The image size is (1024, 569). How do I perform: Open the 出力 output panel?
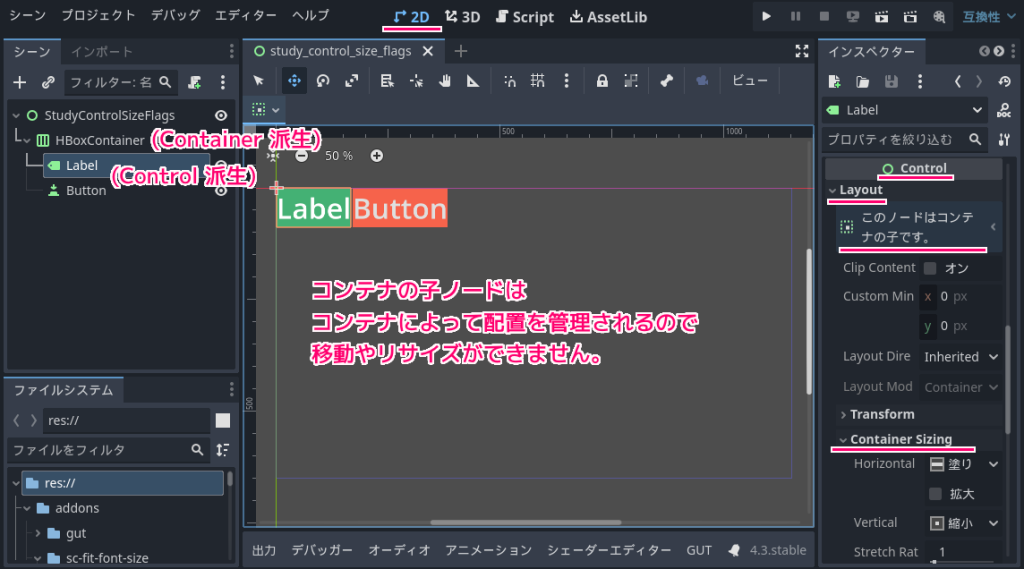[264, 550]
